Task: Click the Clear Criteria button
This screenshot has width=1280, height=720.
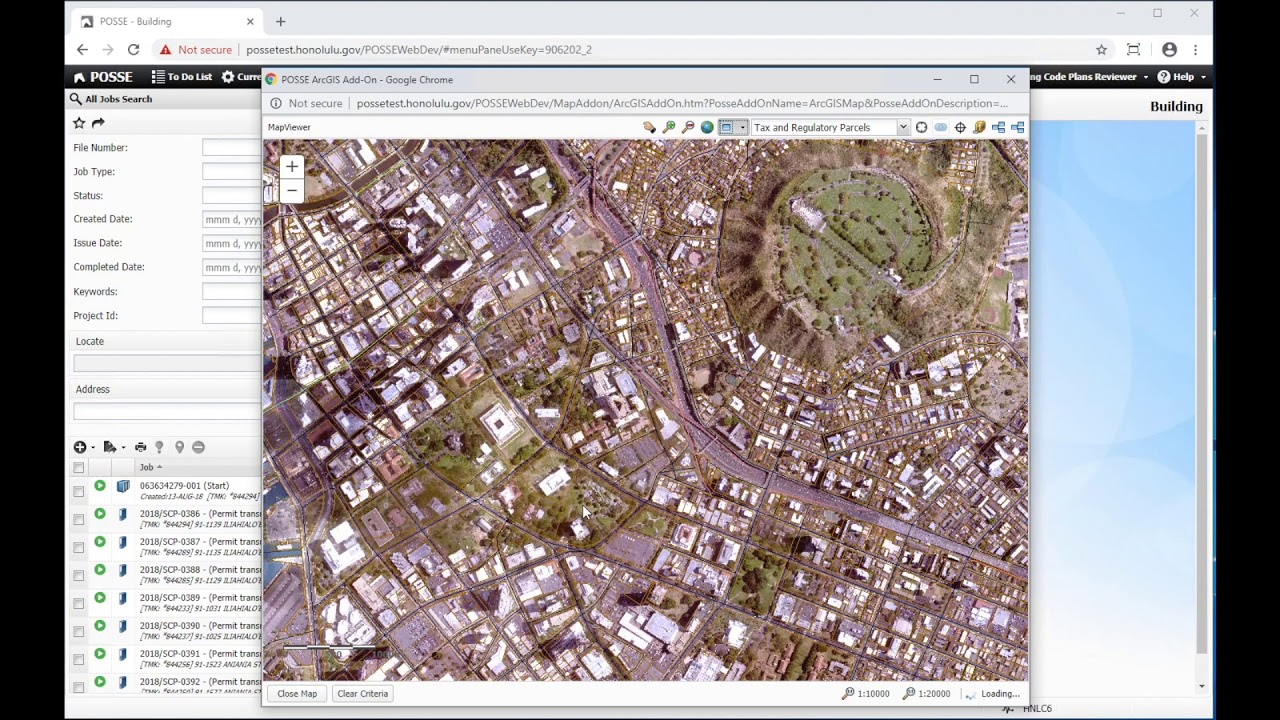Action: coord(362,693)
